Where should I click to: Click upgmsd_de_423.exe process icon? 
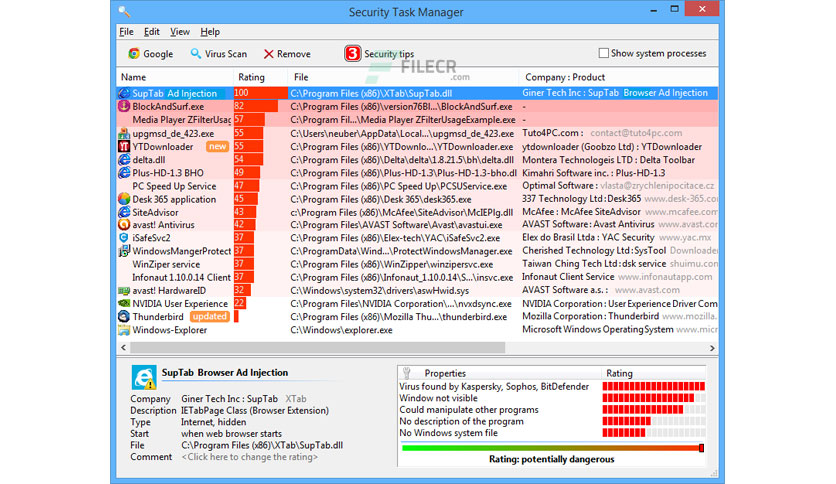124,133
